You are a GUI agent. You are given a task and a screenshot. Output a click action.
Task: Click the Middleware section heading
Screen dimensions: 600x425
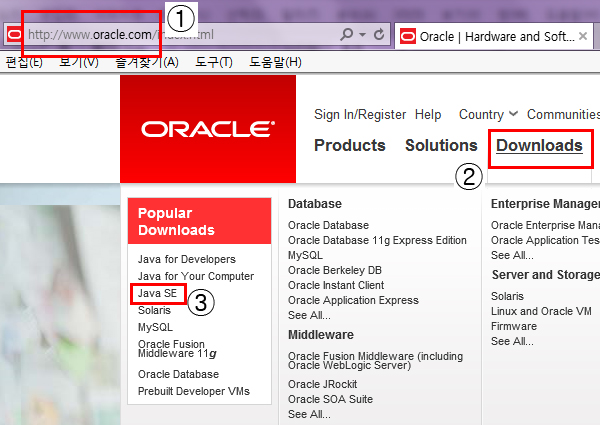tap(321, 335)
